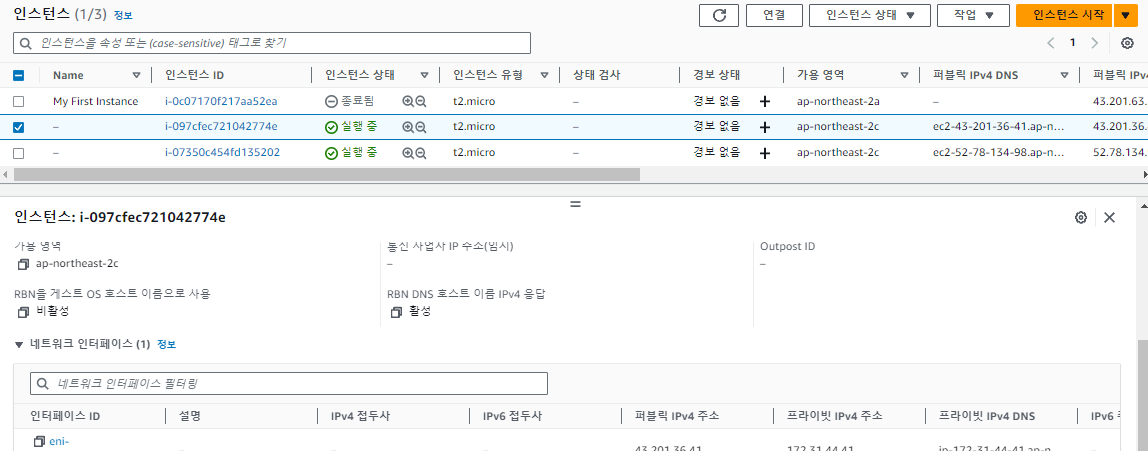Sort by 인스턴스 유형 column arrow
The height and width of the screenshot is (451, 1148).
[544, 75]
